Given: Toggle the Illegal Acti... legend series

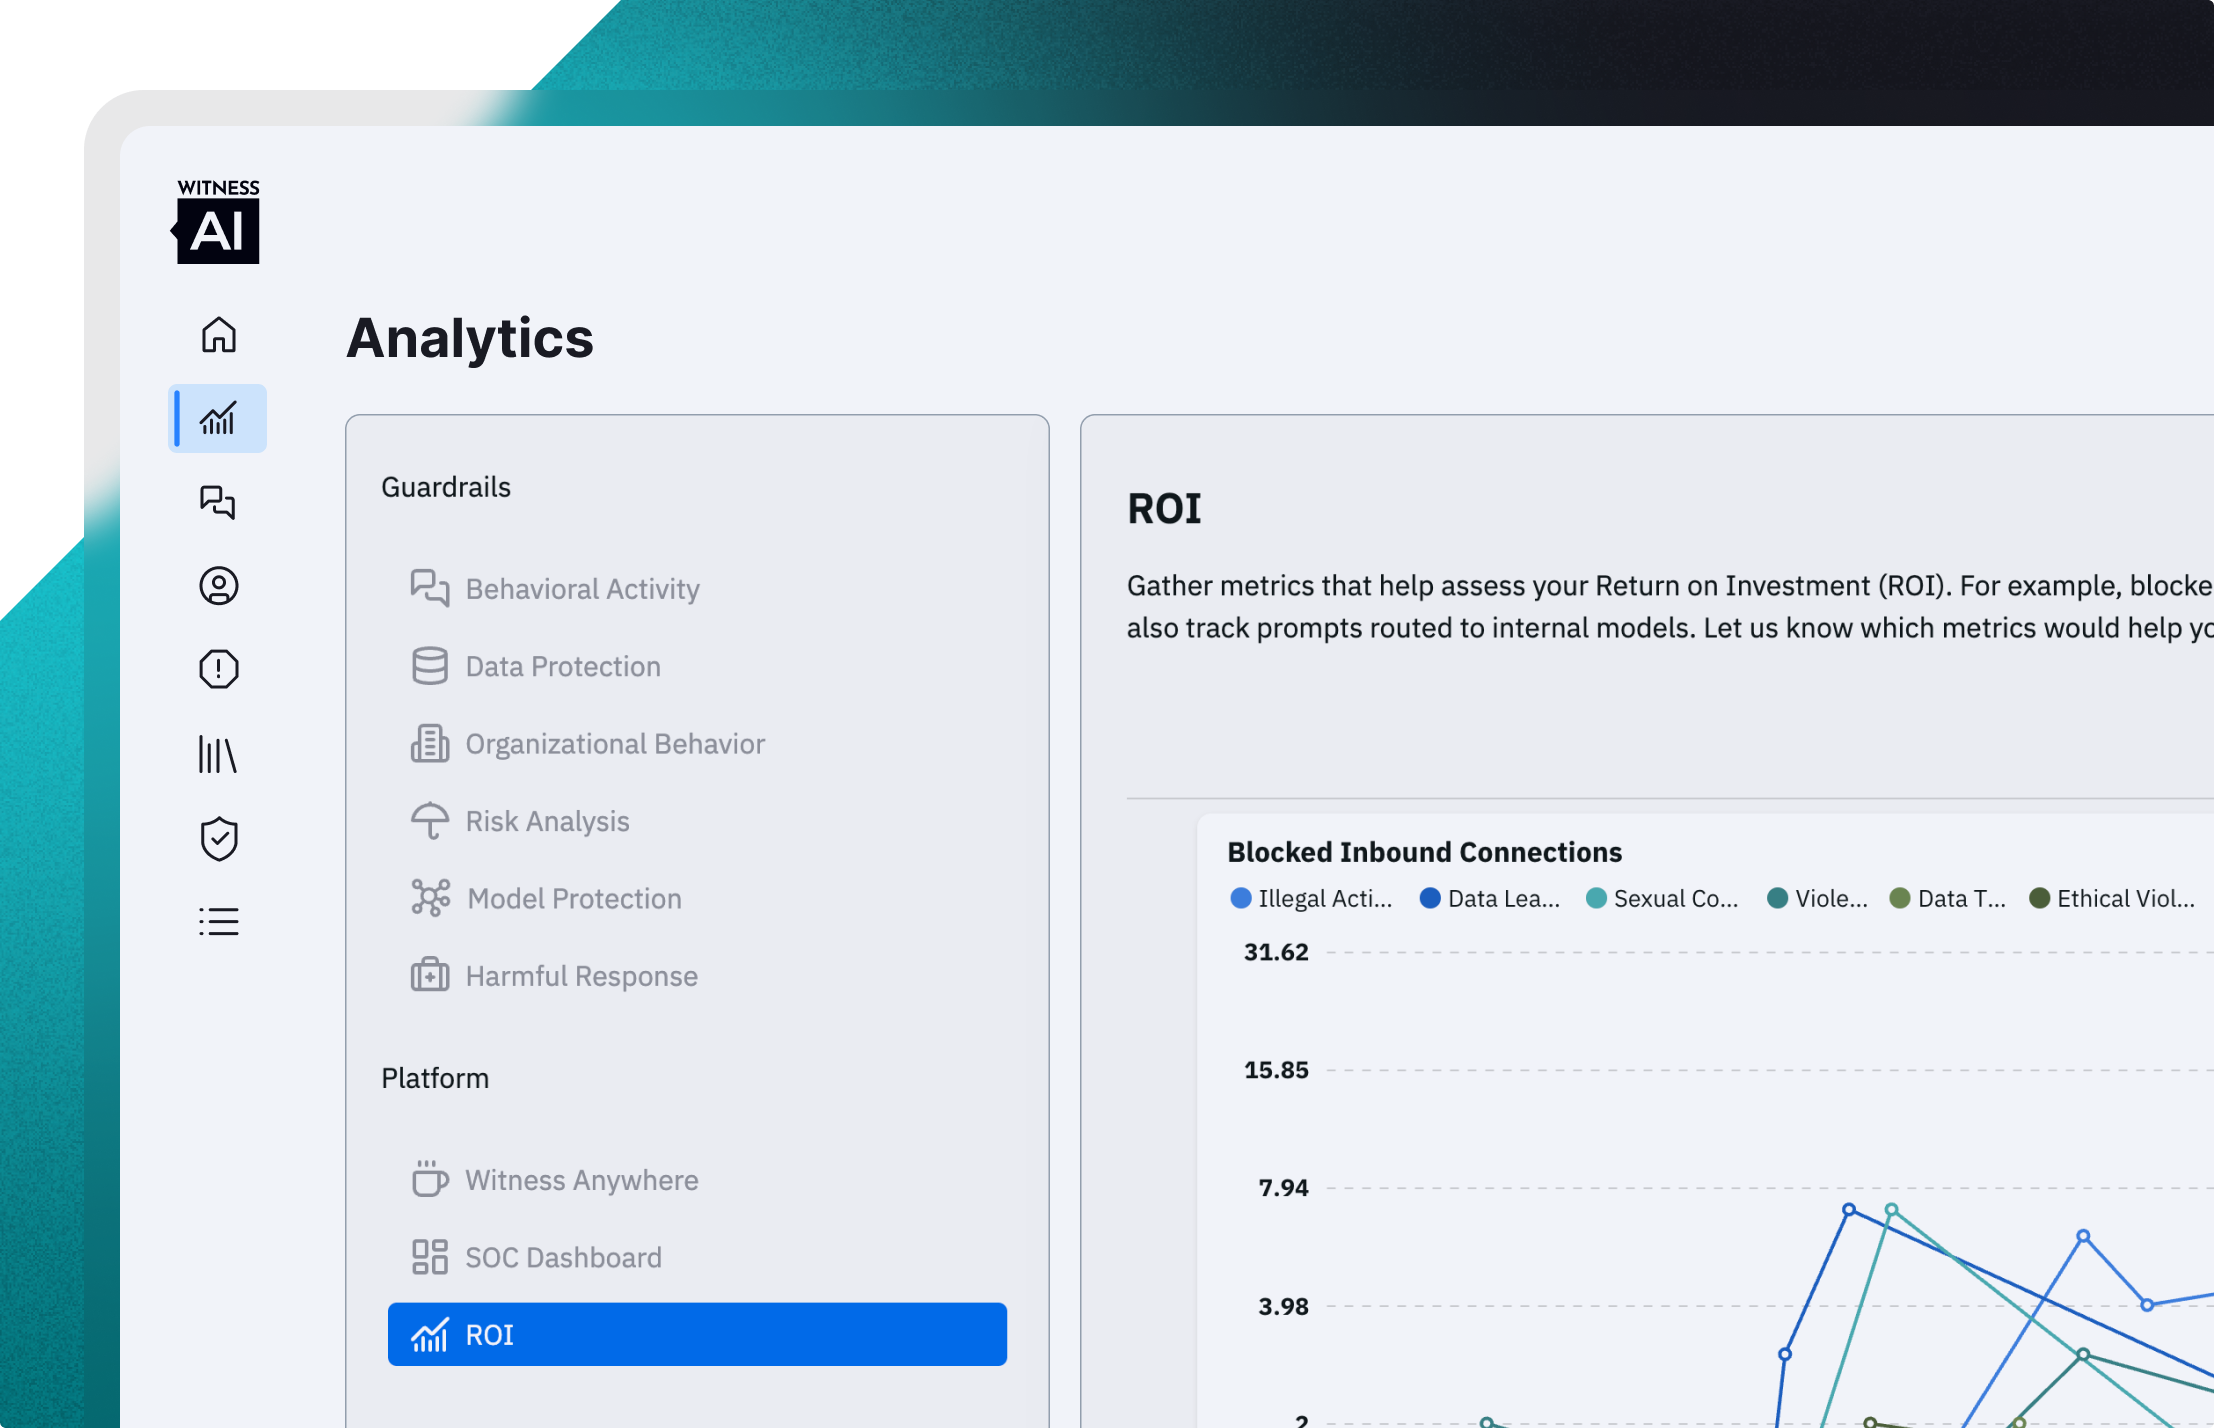Looking at the screenshot, I should pyautogui.click(x=1311, y=898).
